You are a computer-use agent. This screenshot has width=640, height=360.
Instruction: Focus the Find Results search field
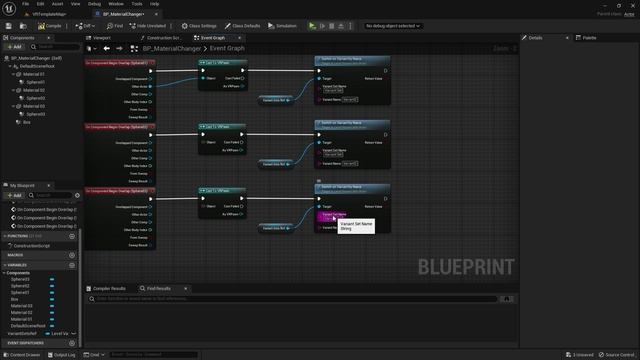(x=292, y=299)
